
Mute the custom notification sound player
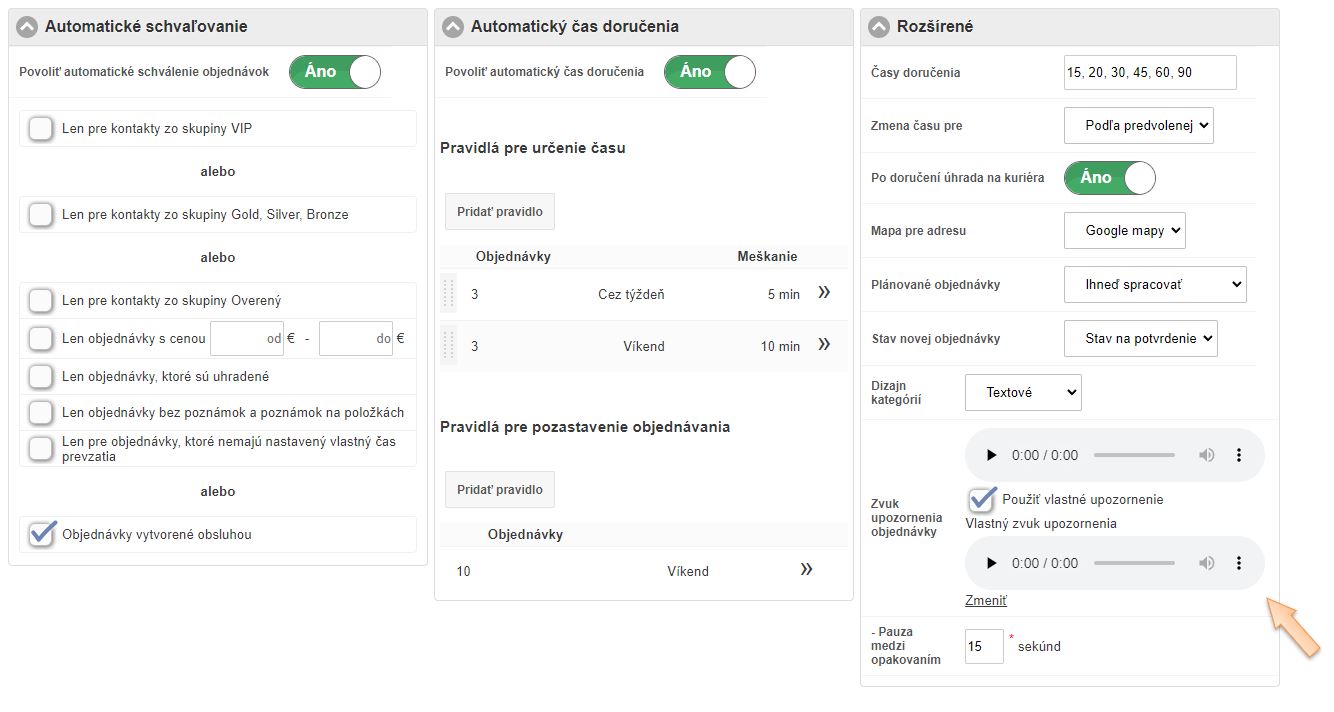[1207, 563]
